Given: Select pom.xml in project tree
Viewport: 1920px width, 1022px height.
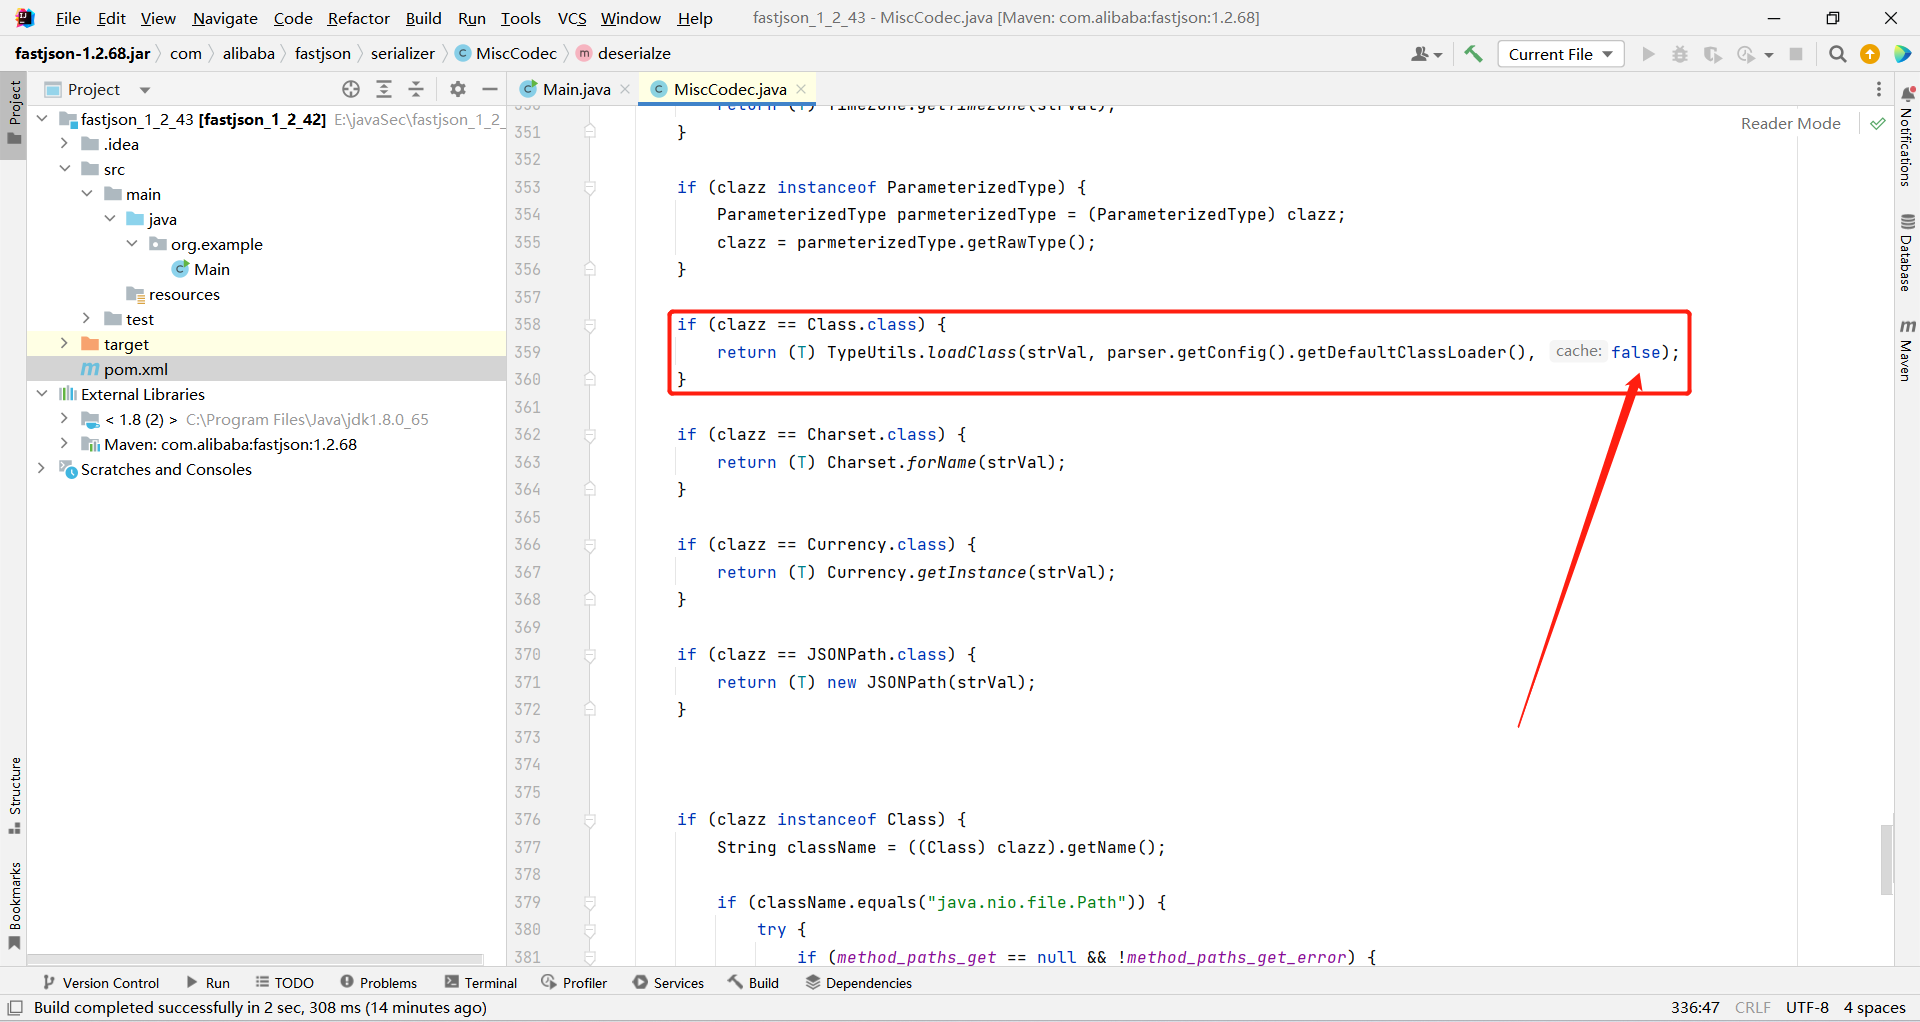Looking at the screenshot, I should click(x=267, y=369).
